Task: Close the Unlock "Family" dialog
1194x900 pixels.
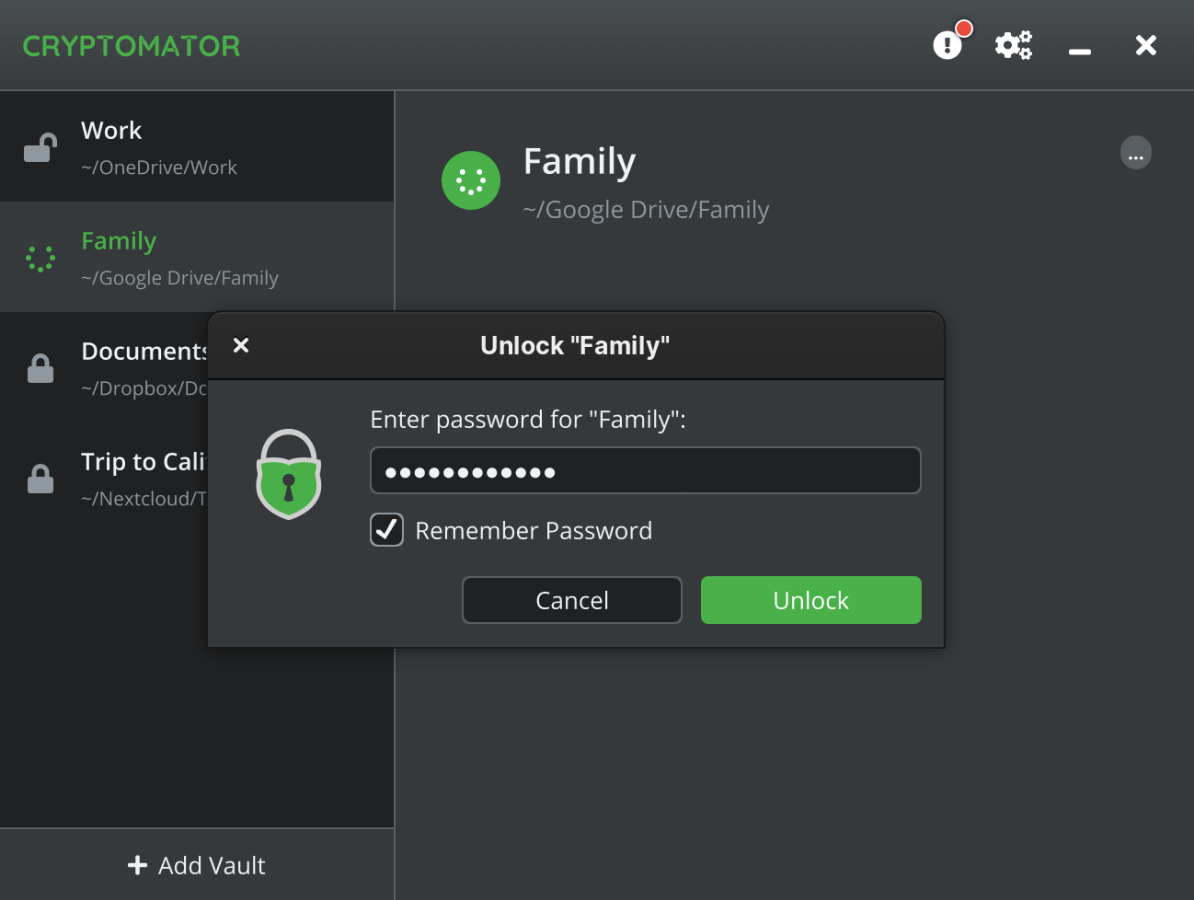Action: (241, 346)
